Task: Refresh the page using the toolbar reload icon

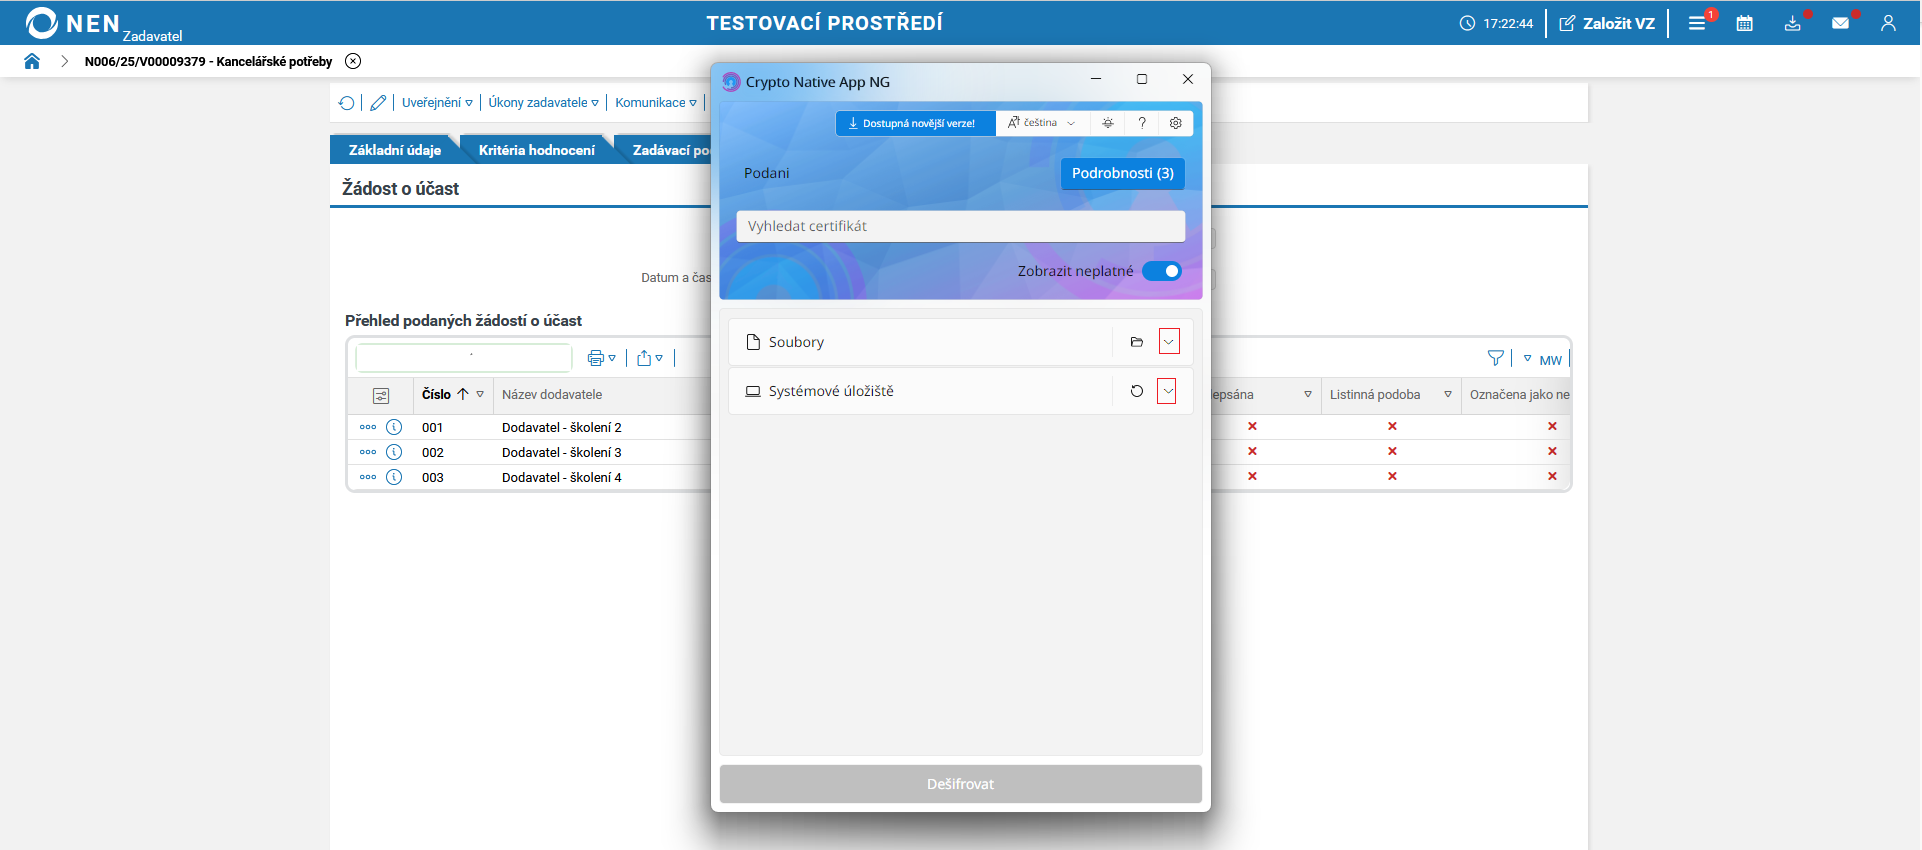Action: 347,103
